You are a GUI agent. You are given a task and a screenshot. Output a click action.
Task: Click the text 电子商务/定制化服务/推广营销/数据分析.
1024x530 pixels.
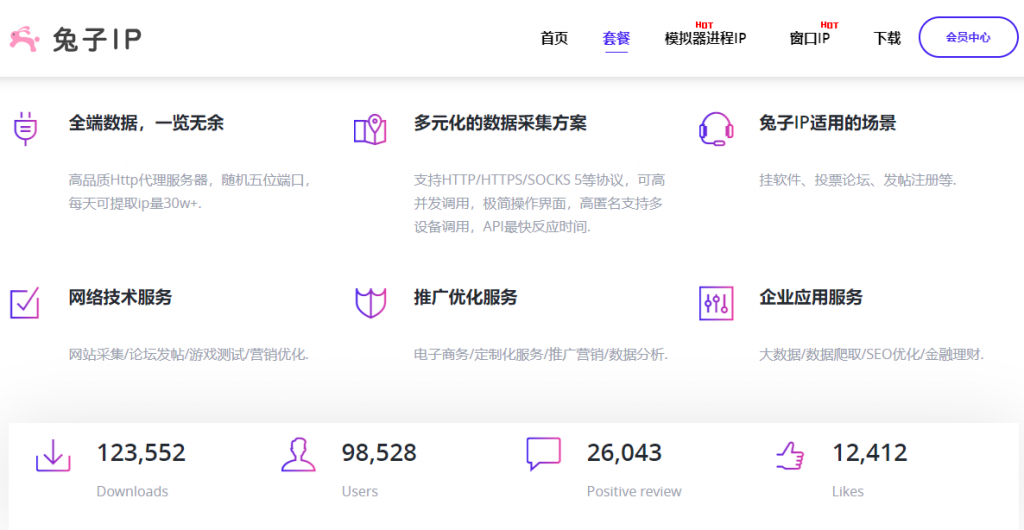(541, 355)
